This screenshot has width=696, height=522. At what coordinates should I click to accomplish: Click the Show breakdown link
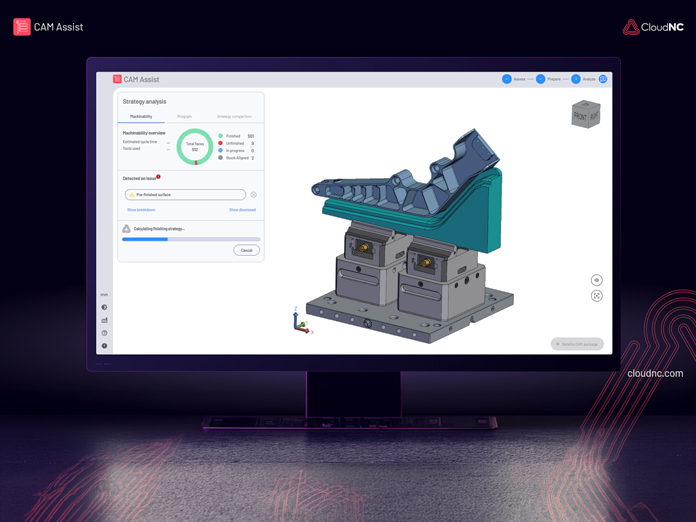tap(141, 210)
